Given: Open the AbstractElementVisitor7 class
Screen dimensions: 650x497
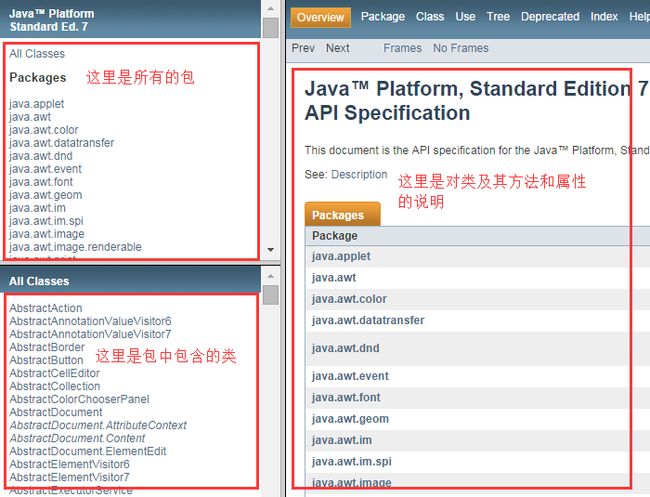Looking at the screenshot, I should [x=69, y=477].
